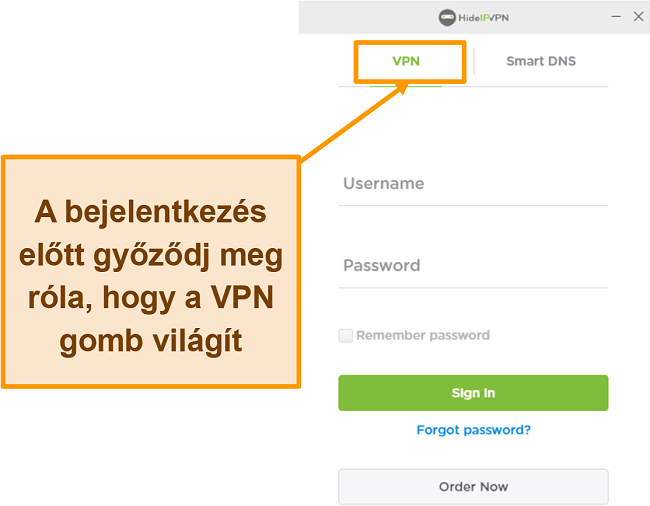
Task: Focus the Password input field
Action: coord(473,266)
